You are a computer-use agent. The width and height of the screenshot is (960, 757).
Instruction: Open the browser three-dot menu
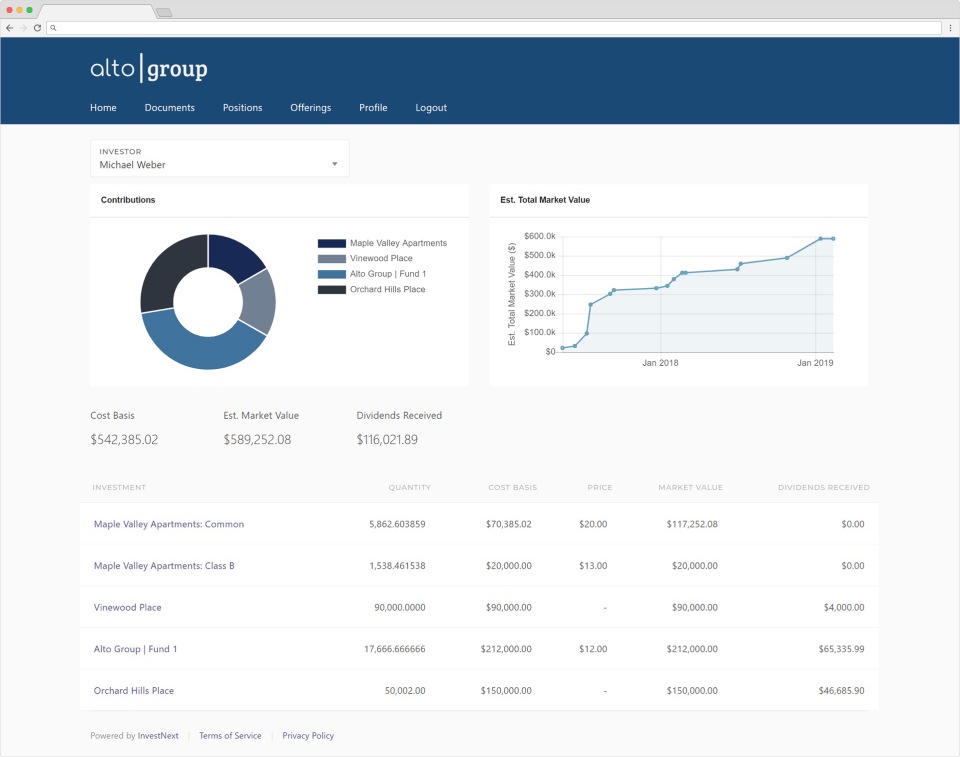(950, 28)
